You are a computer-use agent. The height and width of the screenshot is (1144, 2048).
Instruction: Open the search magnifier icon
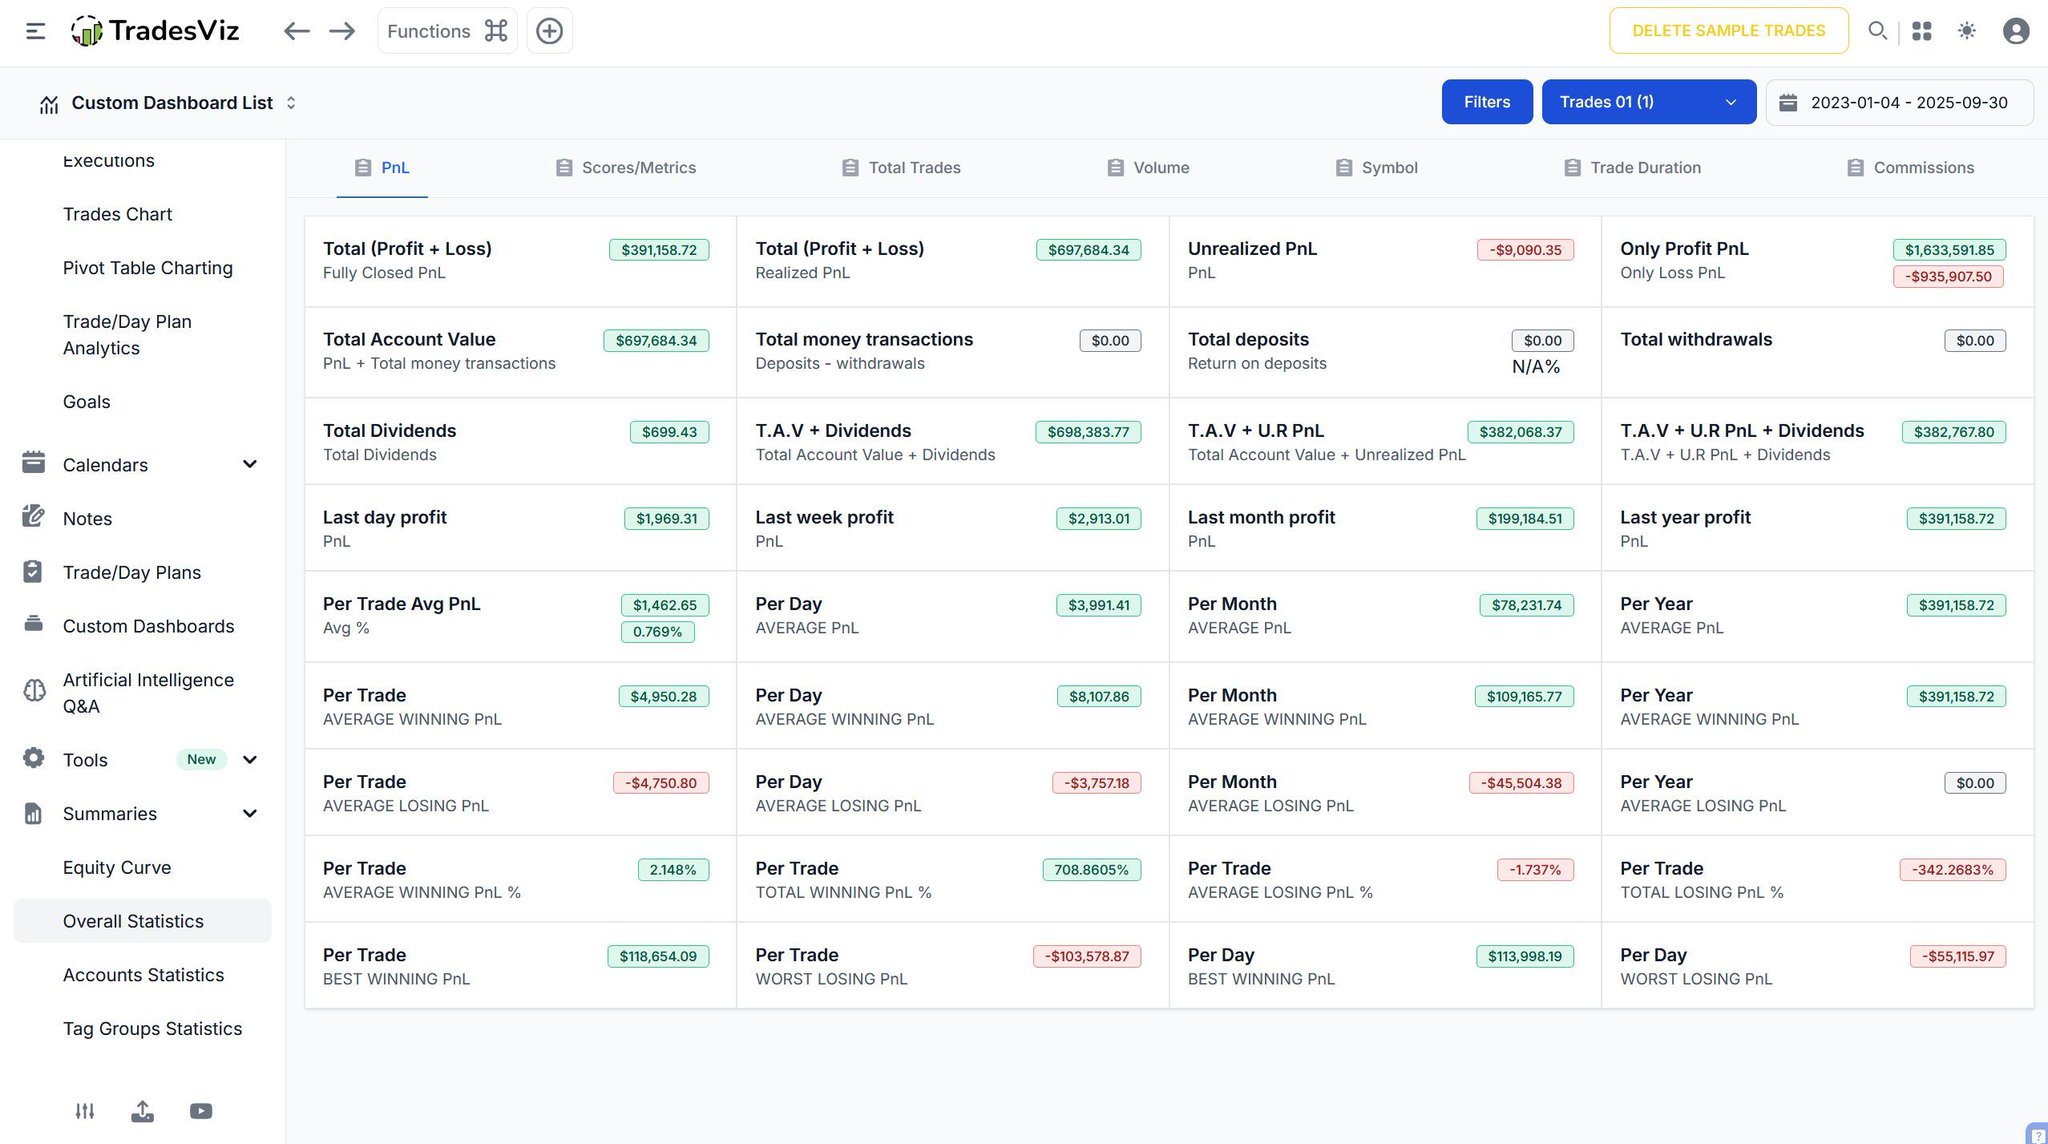[1877, 31]
